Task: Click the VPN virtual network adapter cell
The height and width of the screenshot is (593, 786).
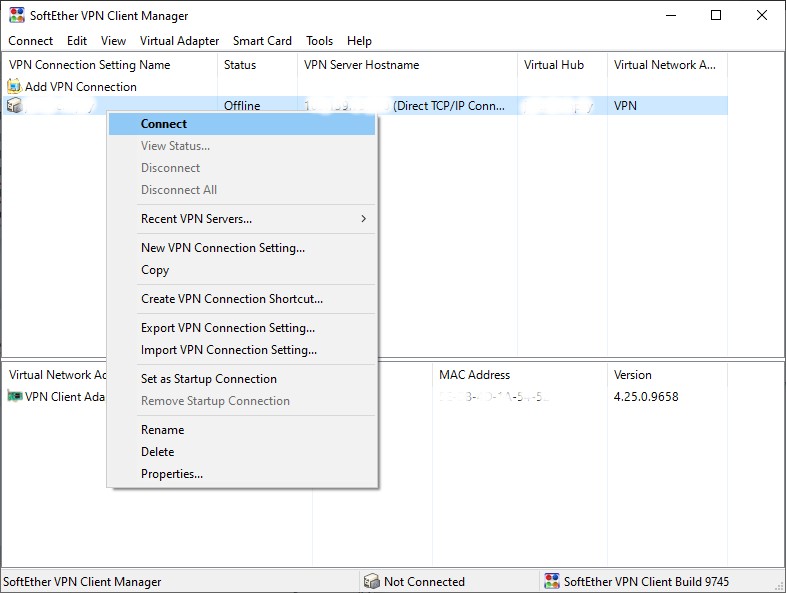Action: coord(625,106)
